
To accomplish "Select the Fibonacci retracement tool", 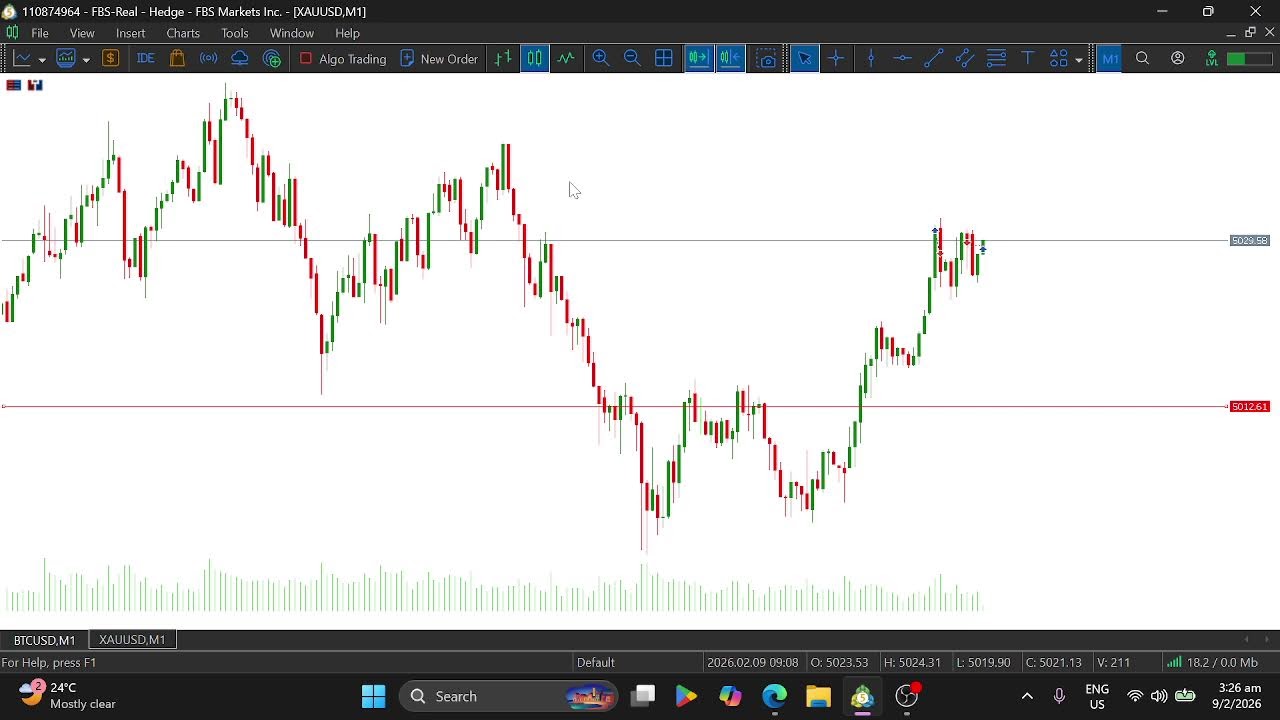I will click(x=996, y=59).
